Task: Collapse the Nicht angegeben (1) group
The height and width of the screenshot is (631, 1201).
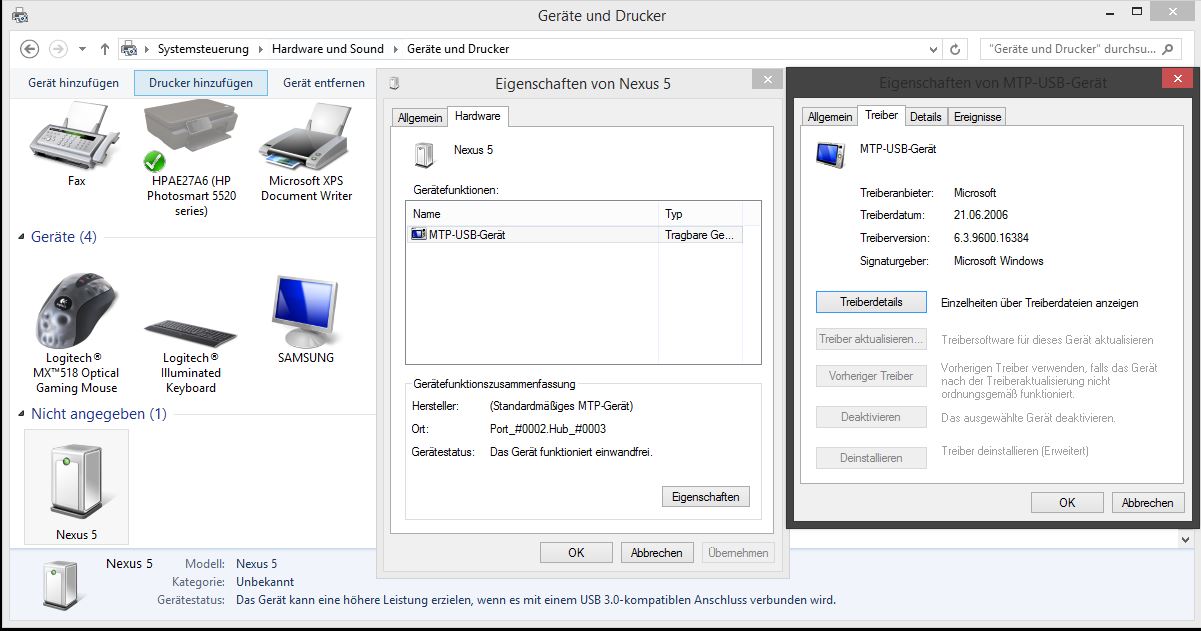Action: [x=22, y=414]
